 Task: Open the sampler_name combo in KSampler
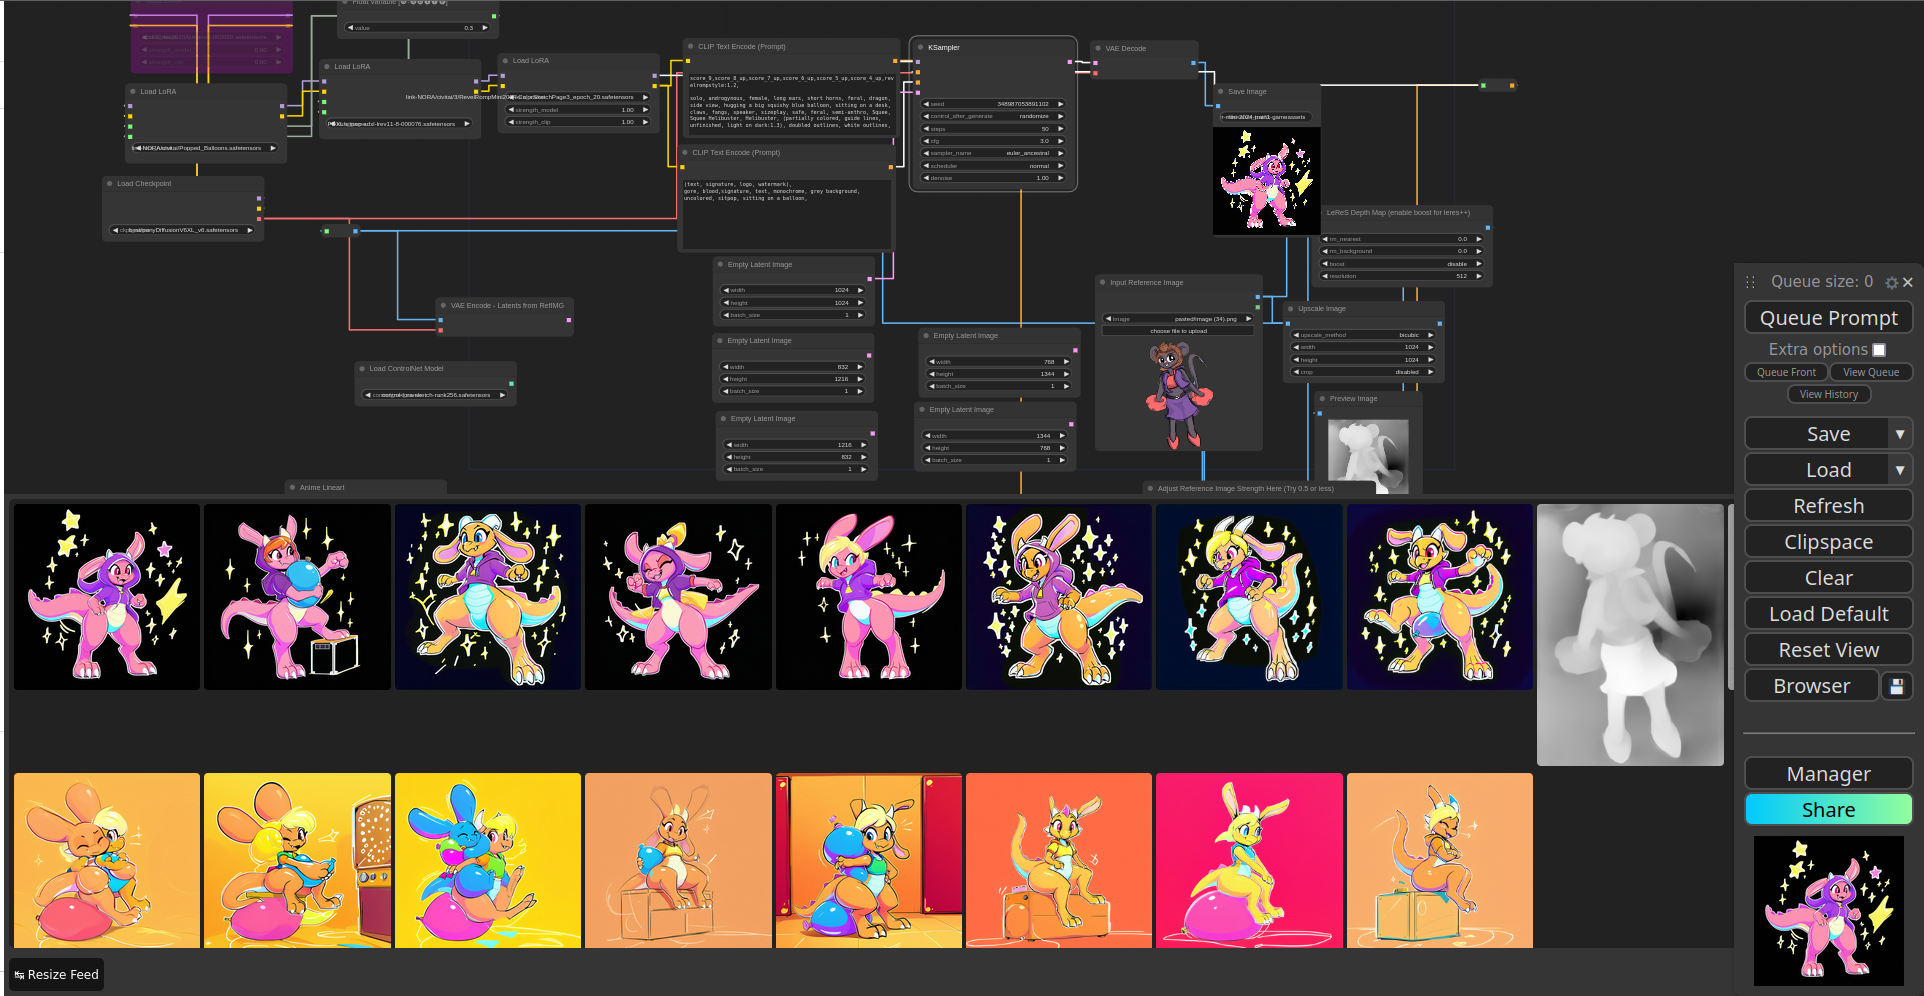pos(992,153)
